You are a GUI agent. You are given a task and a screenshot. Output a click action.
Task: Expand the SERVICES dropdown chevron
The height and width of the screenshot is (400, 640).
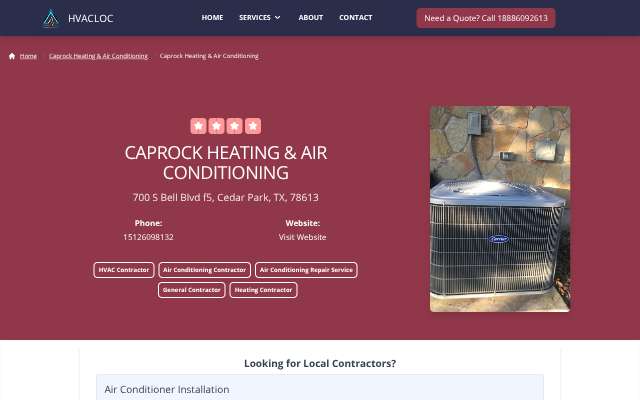click(x=278, y=18)
